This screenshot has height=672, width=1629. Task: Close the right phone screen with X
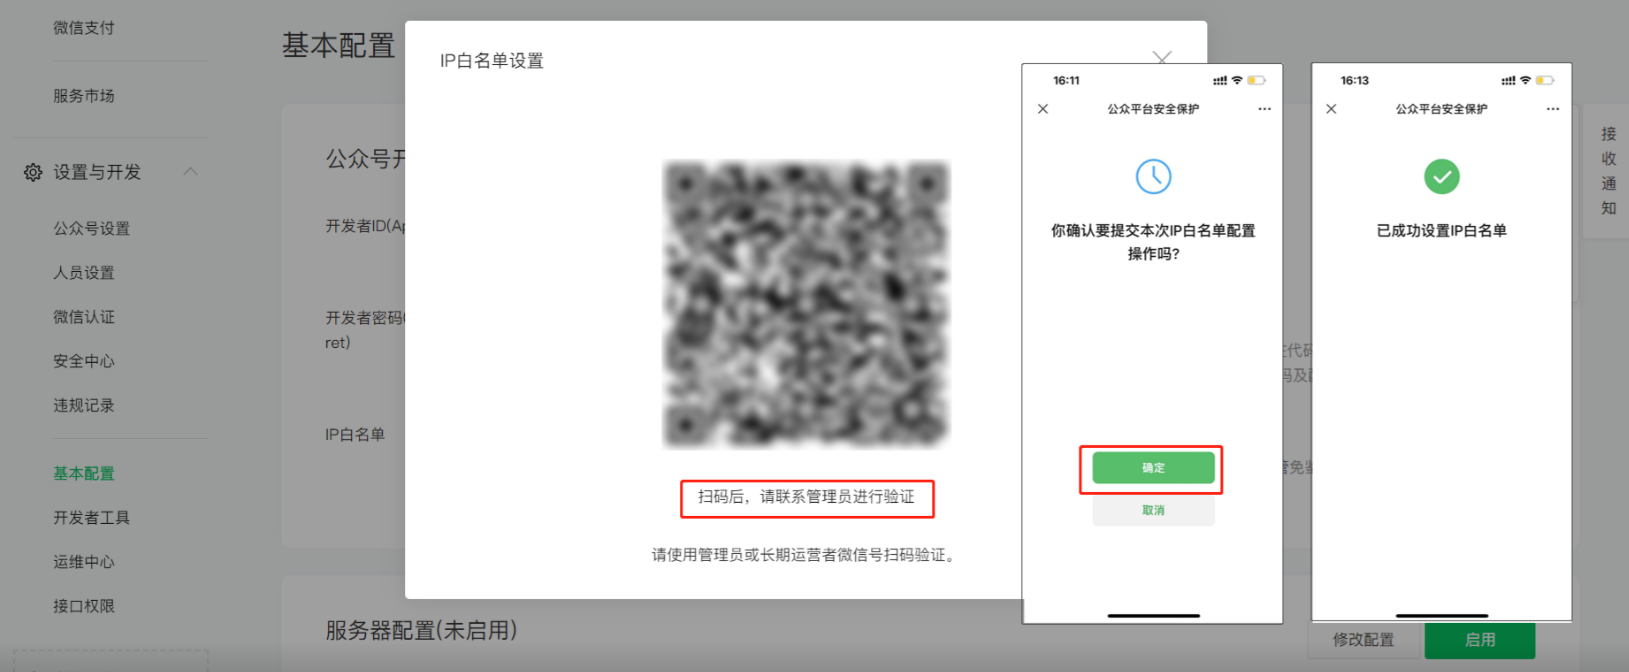[x=1331, y=109]
